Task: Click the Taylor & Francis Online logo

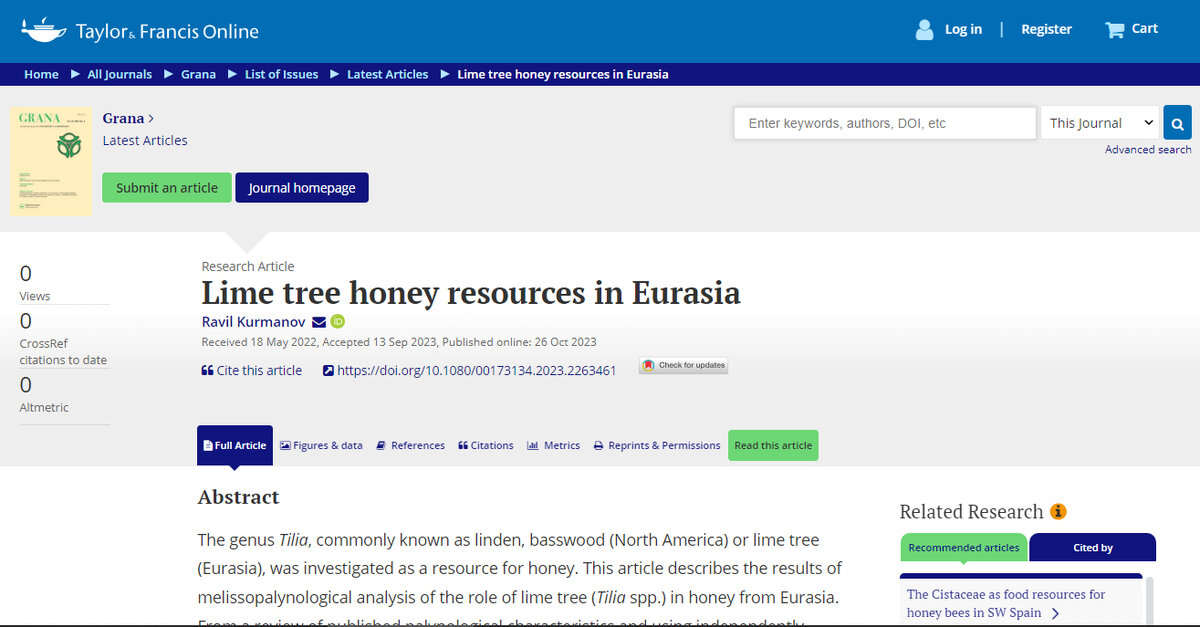Action: click(x=140, y=30)
